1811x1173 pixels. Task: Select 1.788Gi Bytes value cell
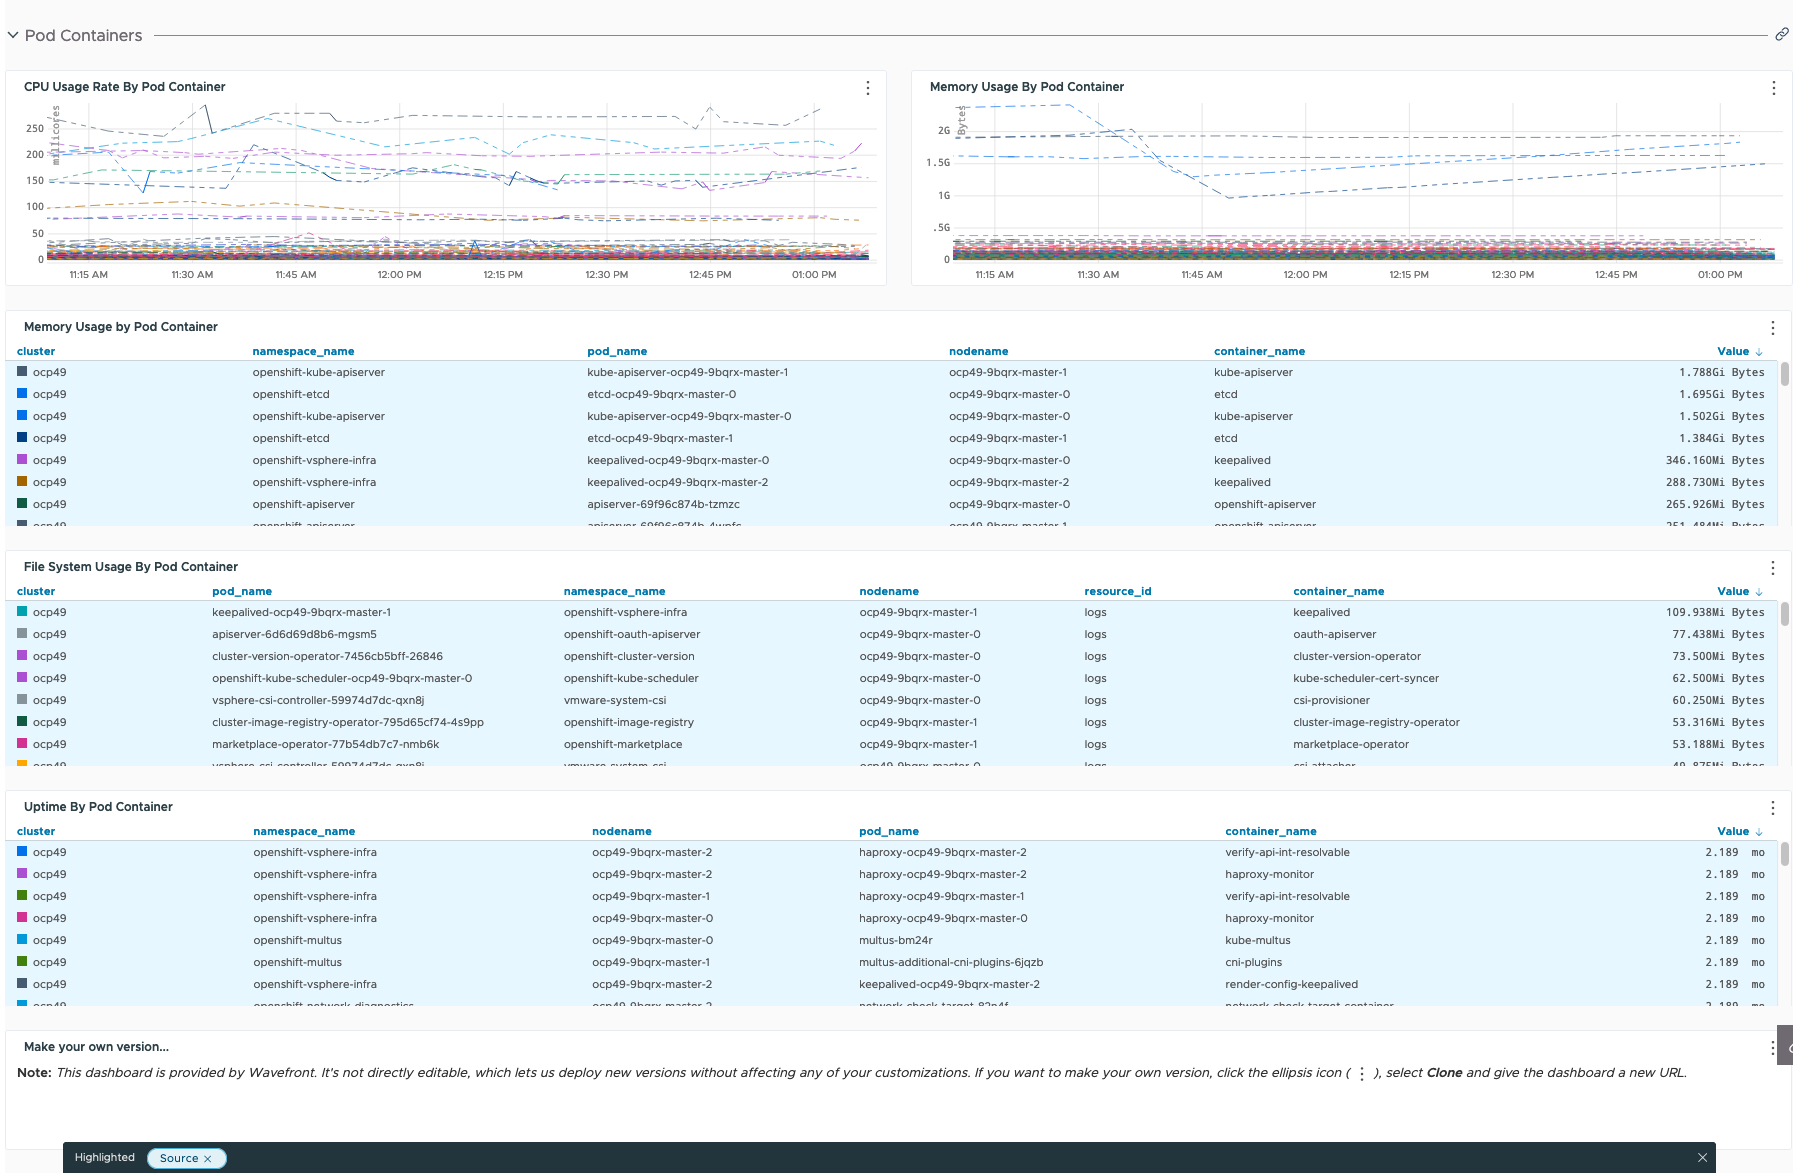pyautogui.click(x=1721, y=373)
